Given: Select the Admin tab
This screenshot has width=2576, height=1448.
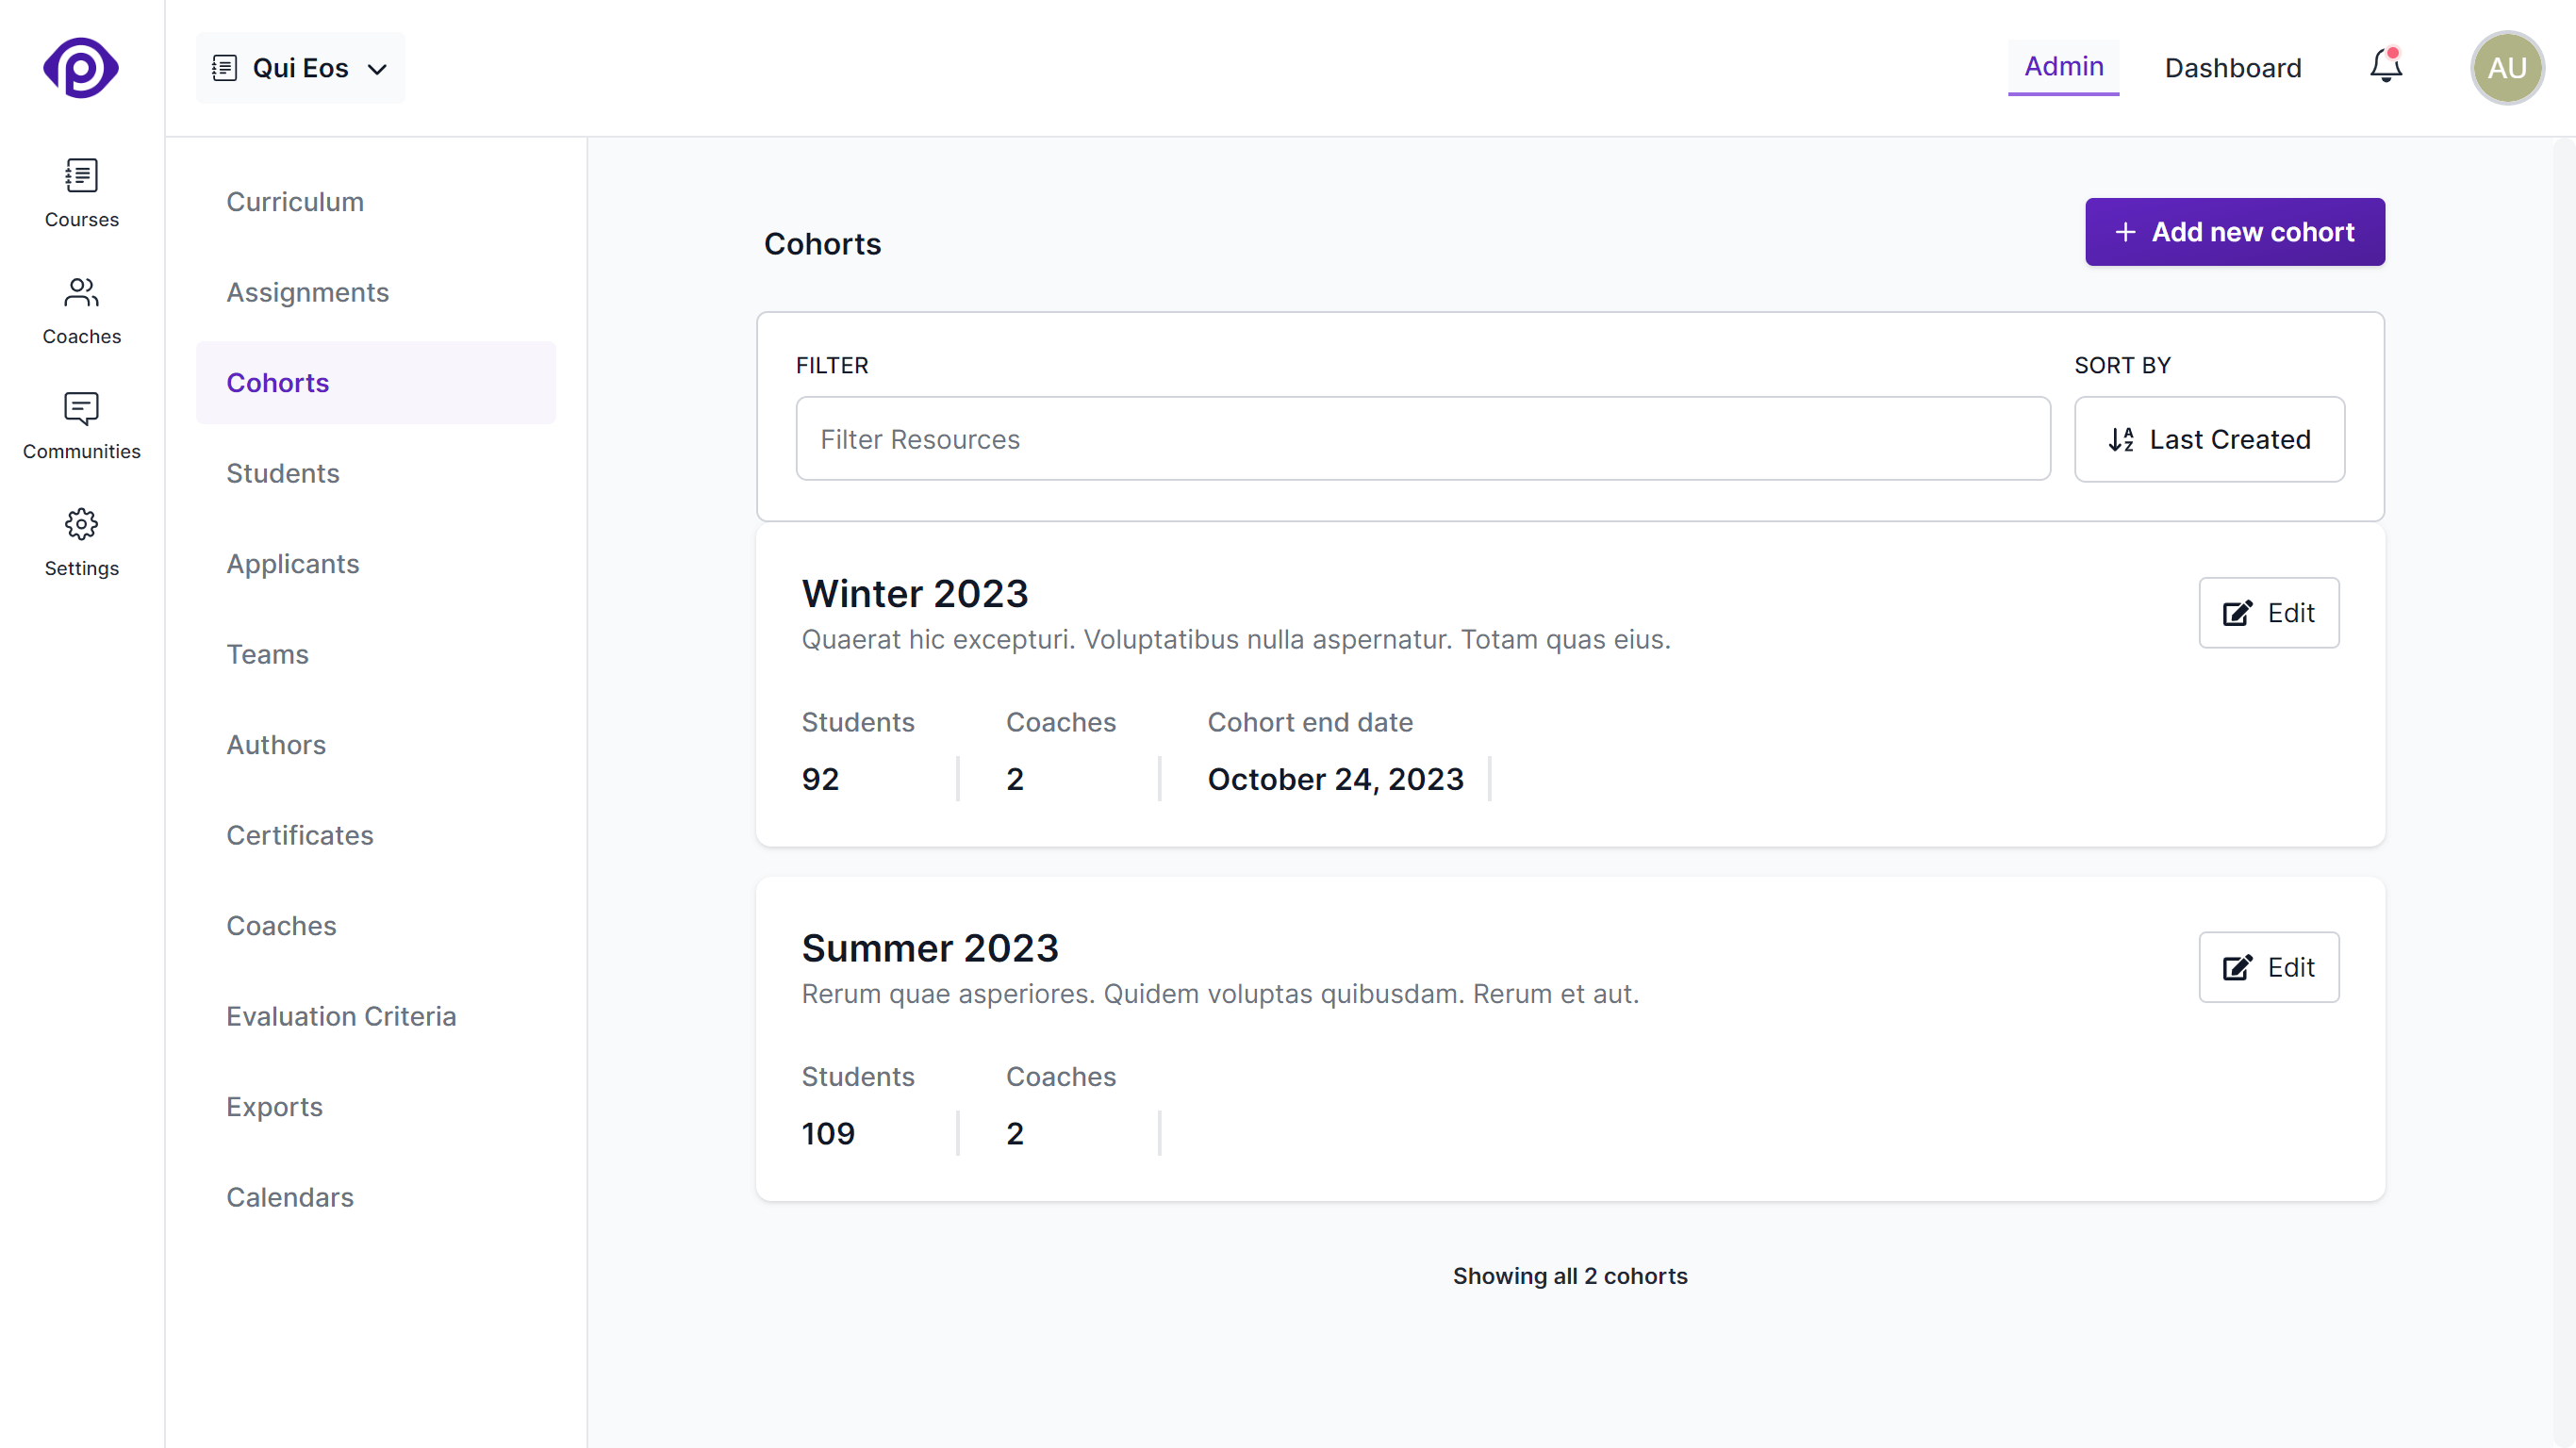Looking at the screenshot, I should click(x=2063, y=67).
